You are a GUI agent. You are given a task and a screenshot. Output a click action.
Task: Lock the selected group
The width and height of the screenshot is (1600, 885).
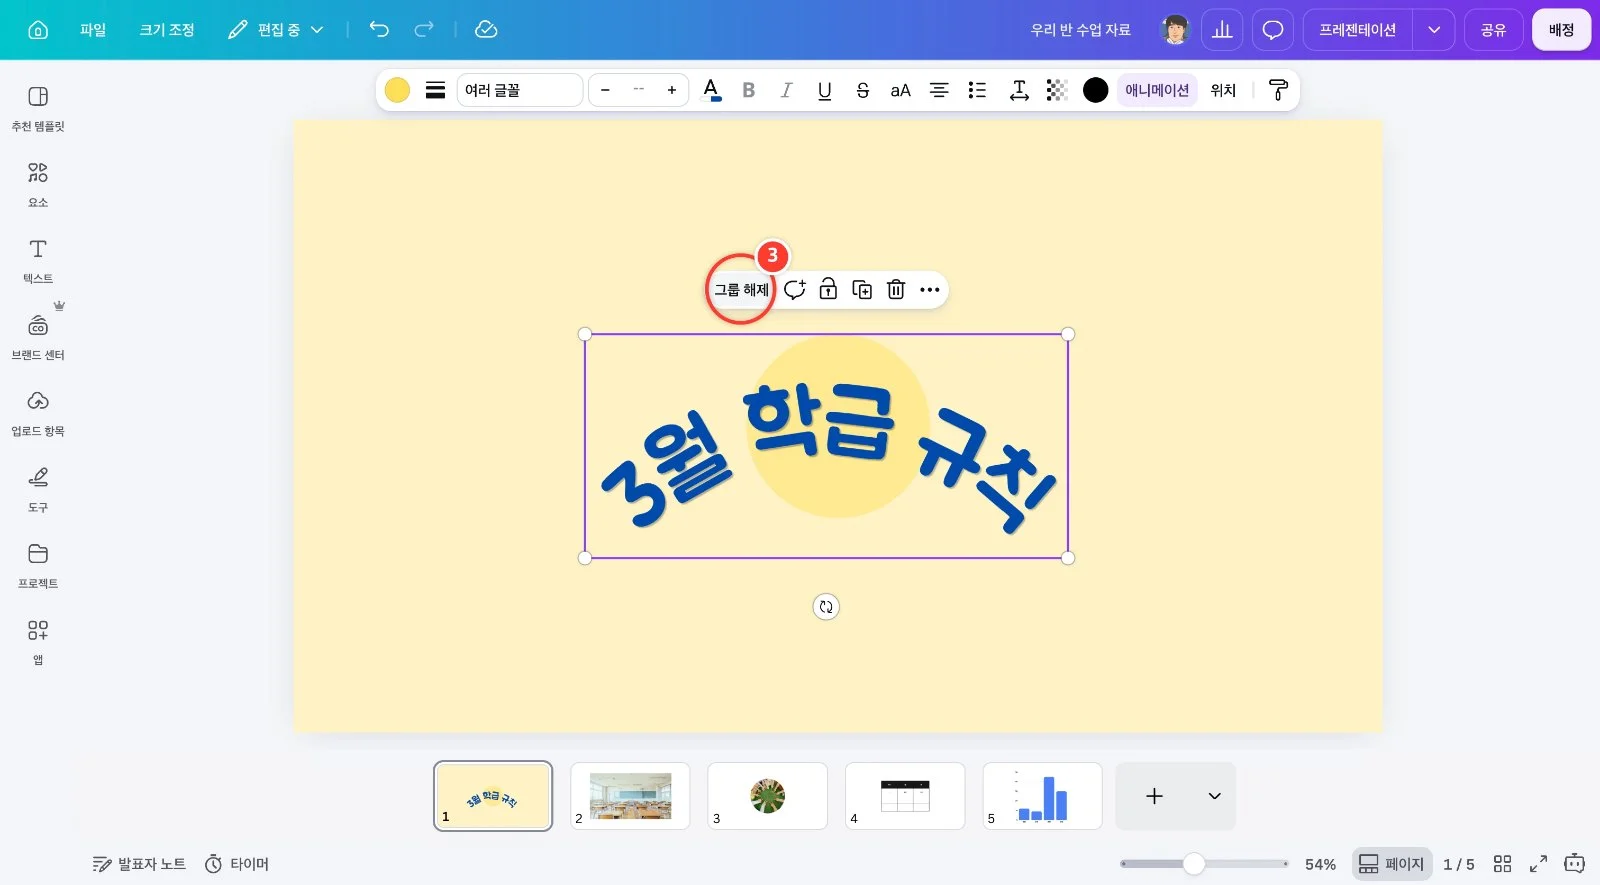click(828, 290)
